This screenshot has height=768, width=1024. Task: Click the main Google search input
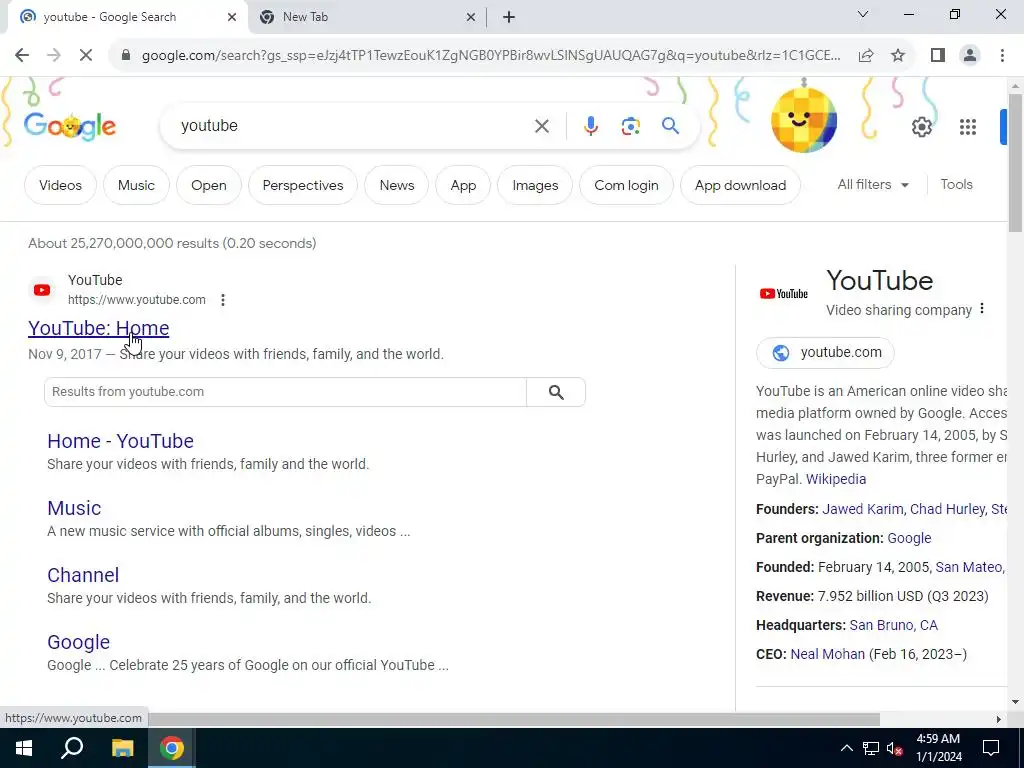coord(353,126)
